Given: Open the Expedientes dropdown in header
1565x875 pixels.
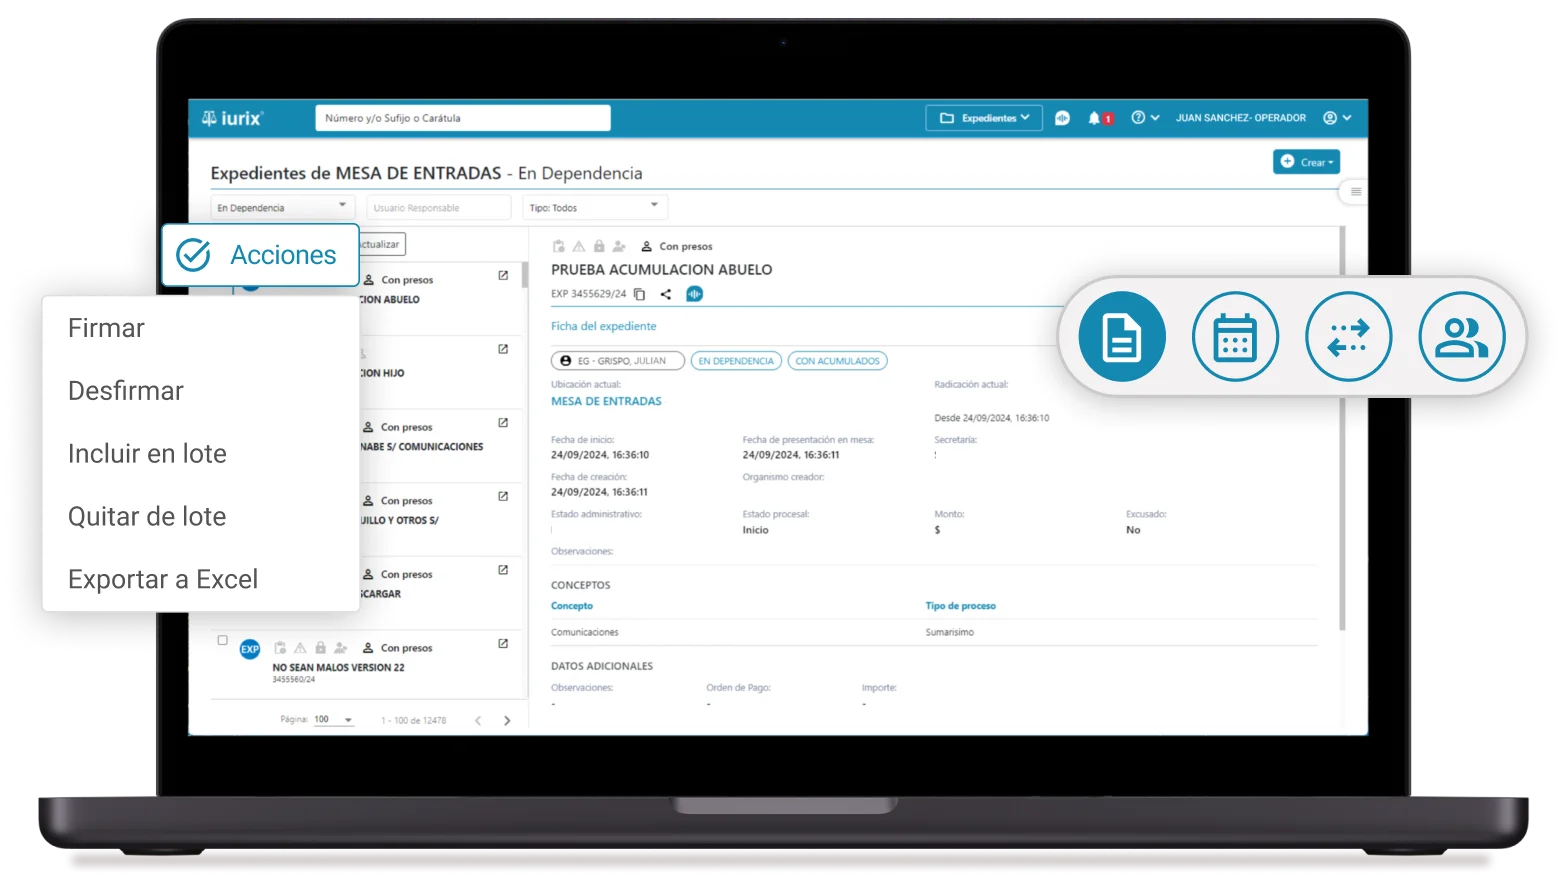Looking at the screenshot, I should [984, 118].
